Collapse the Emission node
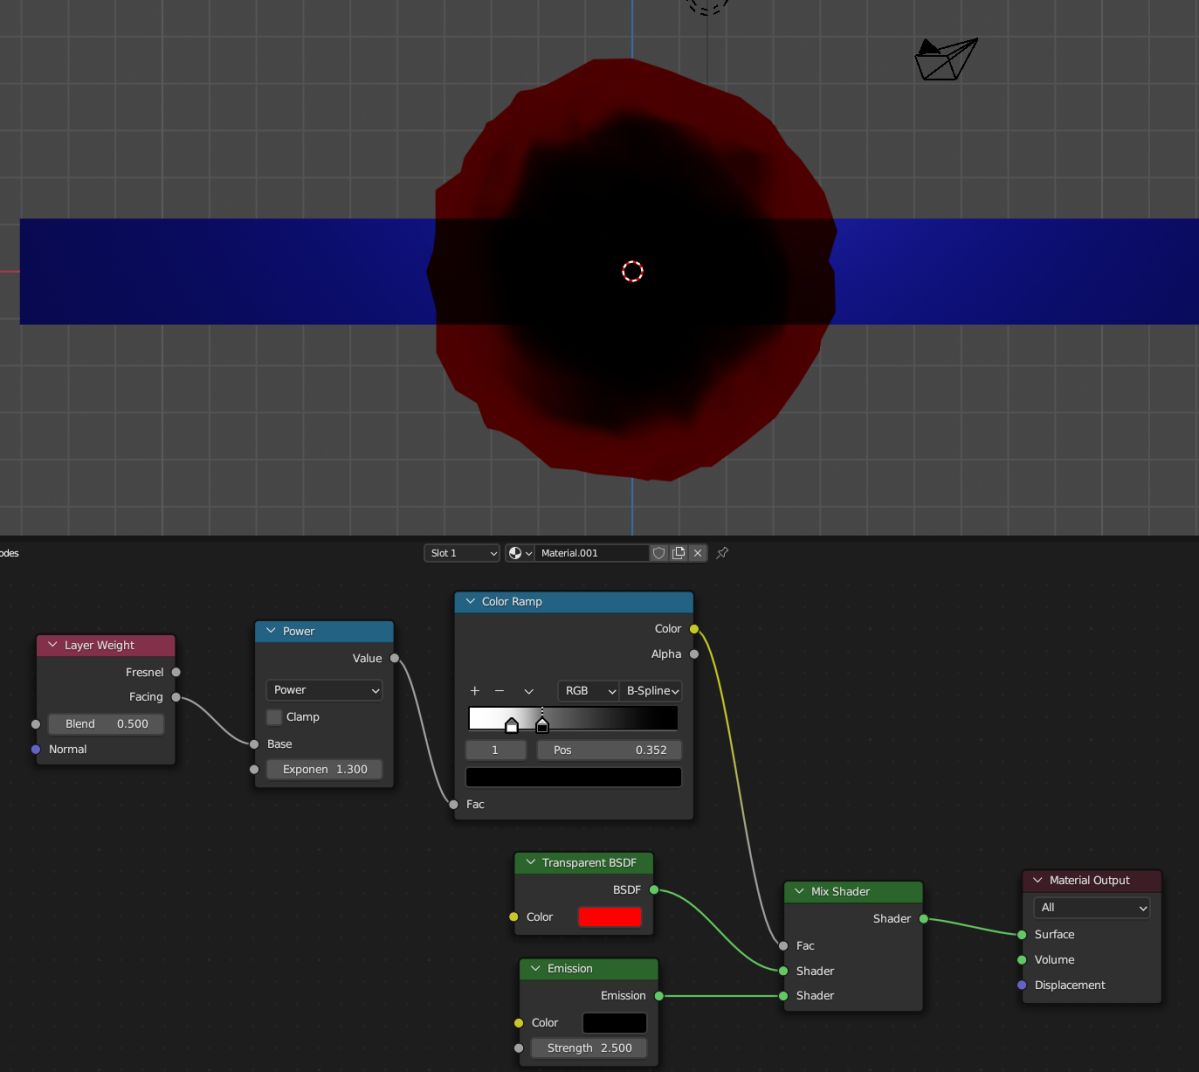The height and width of the screenshot is (1072, 1199). click(535, 968)
